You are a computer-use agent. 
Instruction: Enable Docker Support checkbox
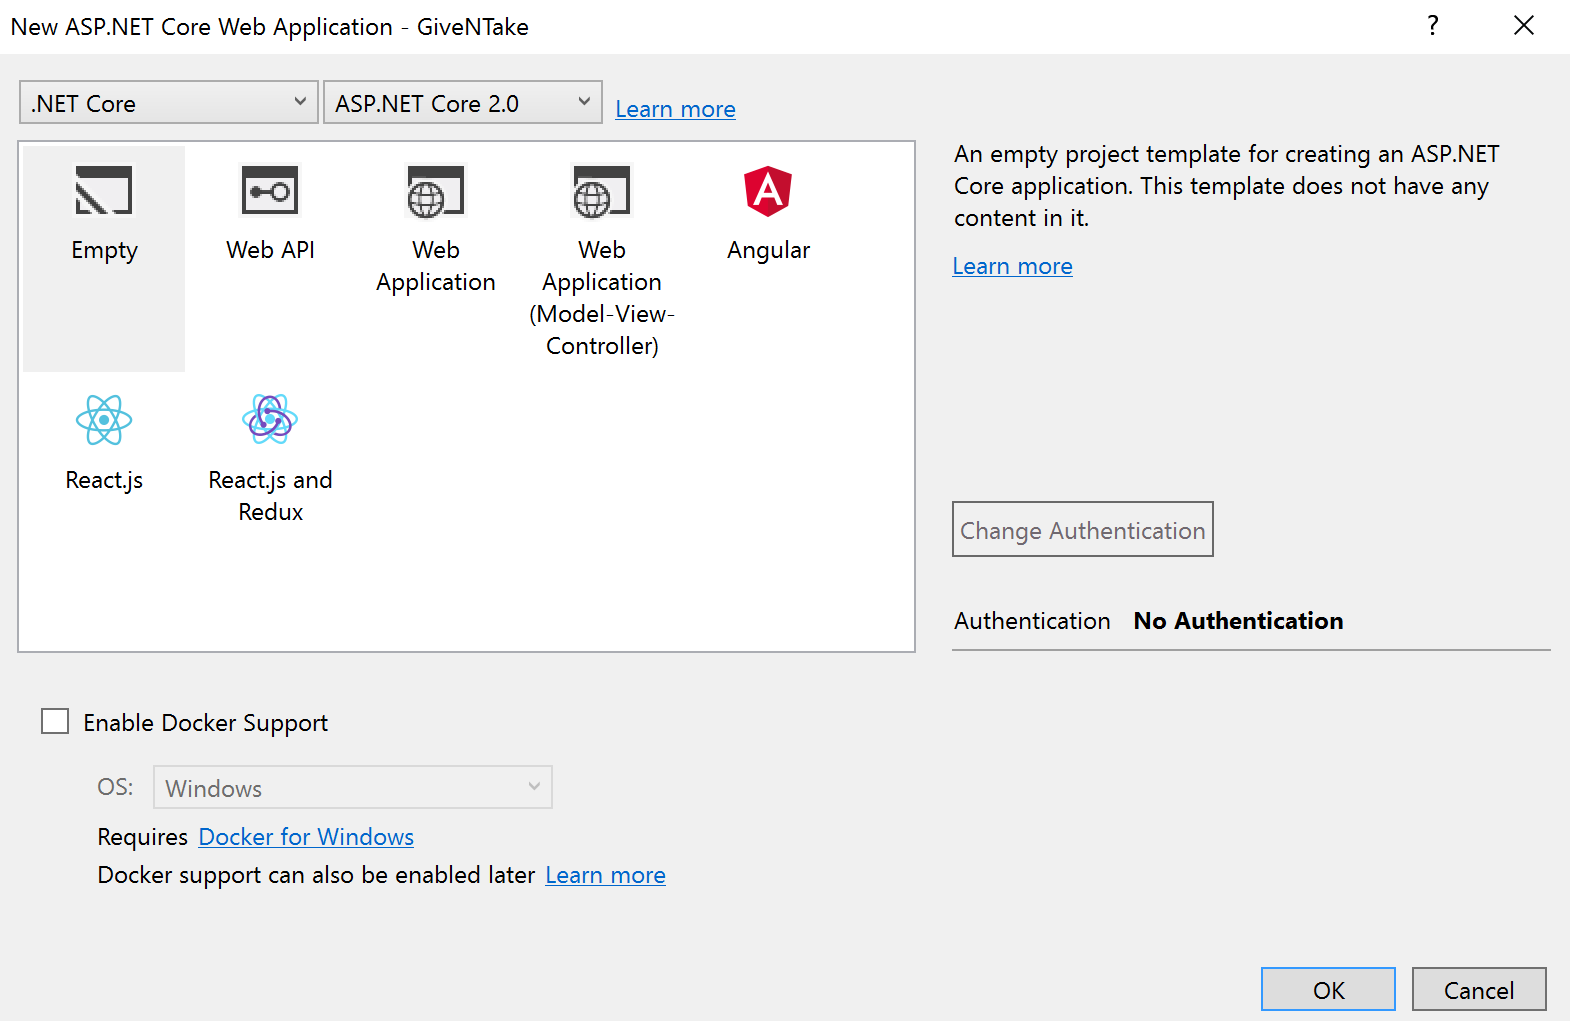point(55,721)
